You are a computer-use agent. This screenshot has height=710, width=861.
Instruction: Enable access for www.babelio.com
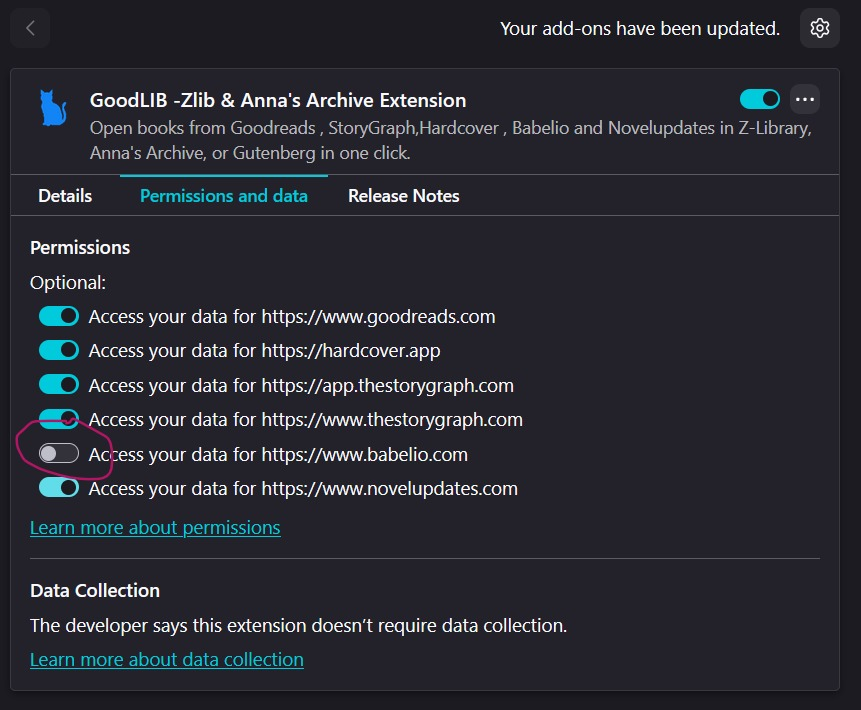pos(59,454)
